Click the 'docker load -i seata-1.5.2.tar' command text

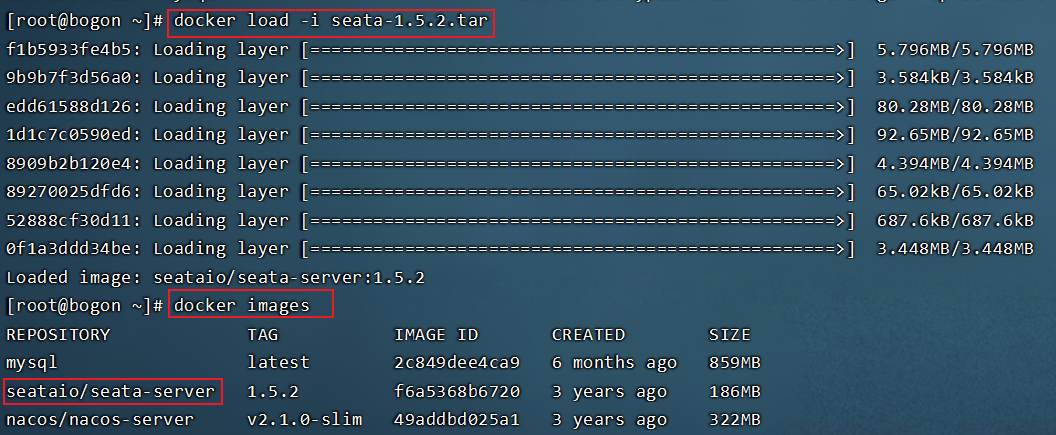pyautogui.click(x=331, y=22)
